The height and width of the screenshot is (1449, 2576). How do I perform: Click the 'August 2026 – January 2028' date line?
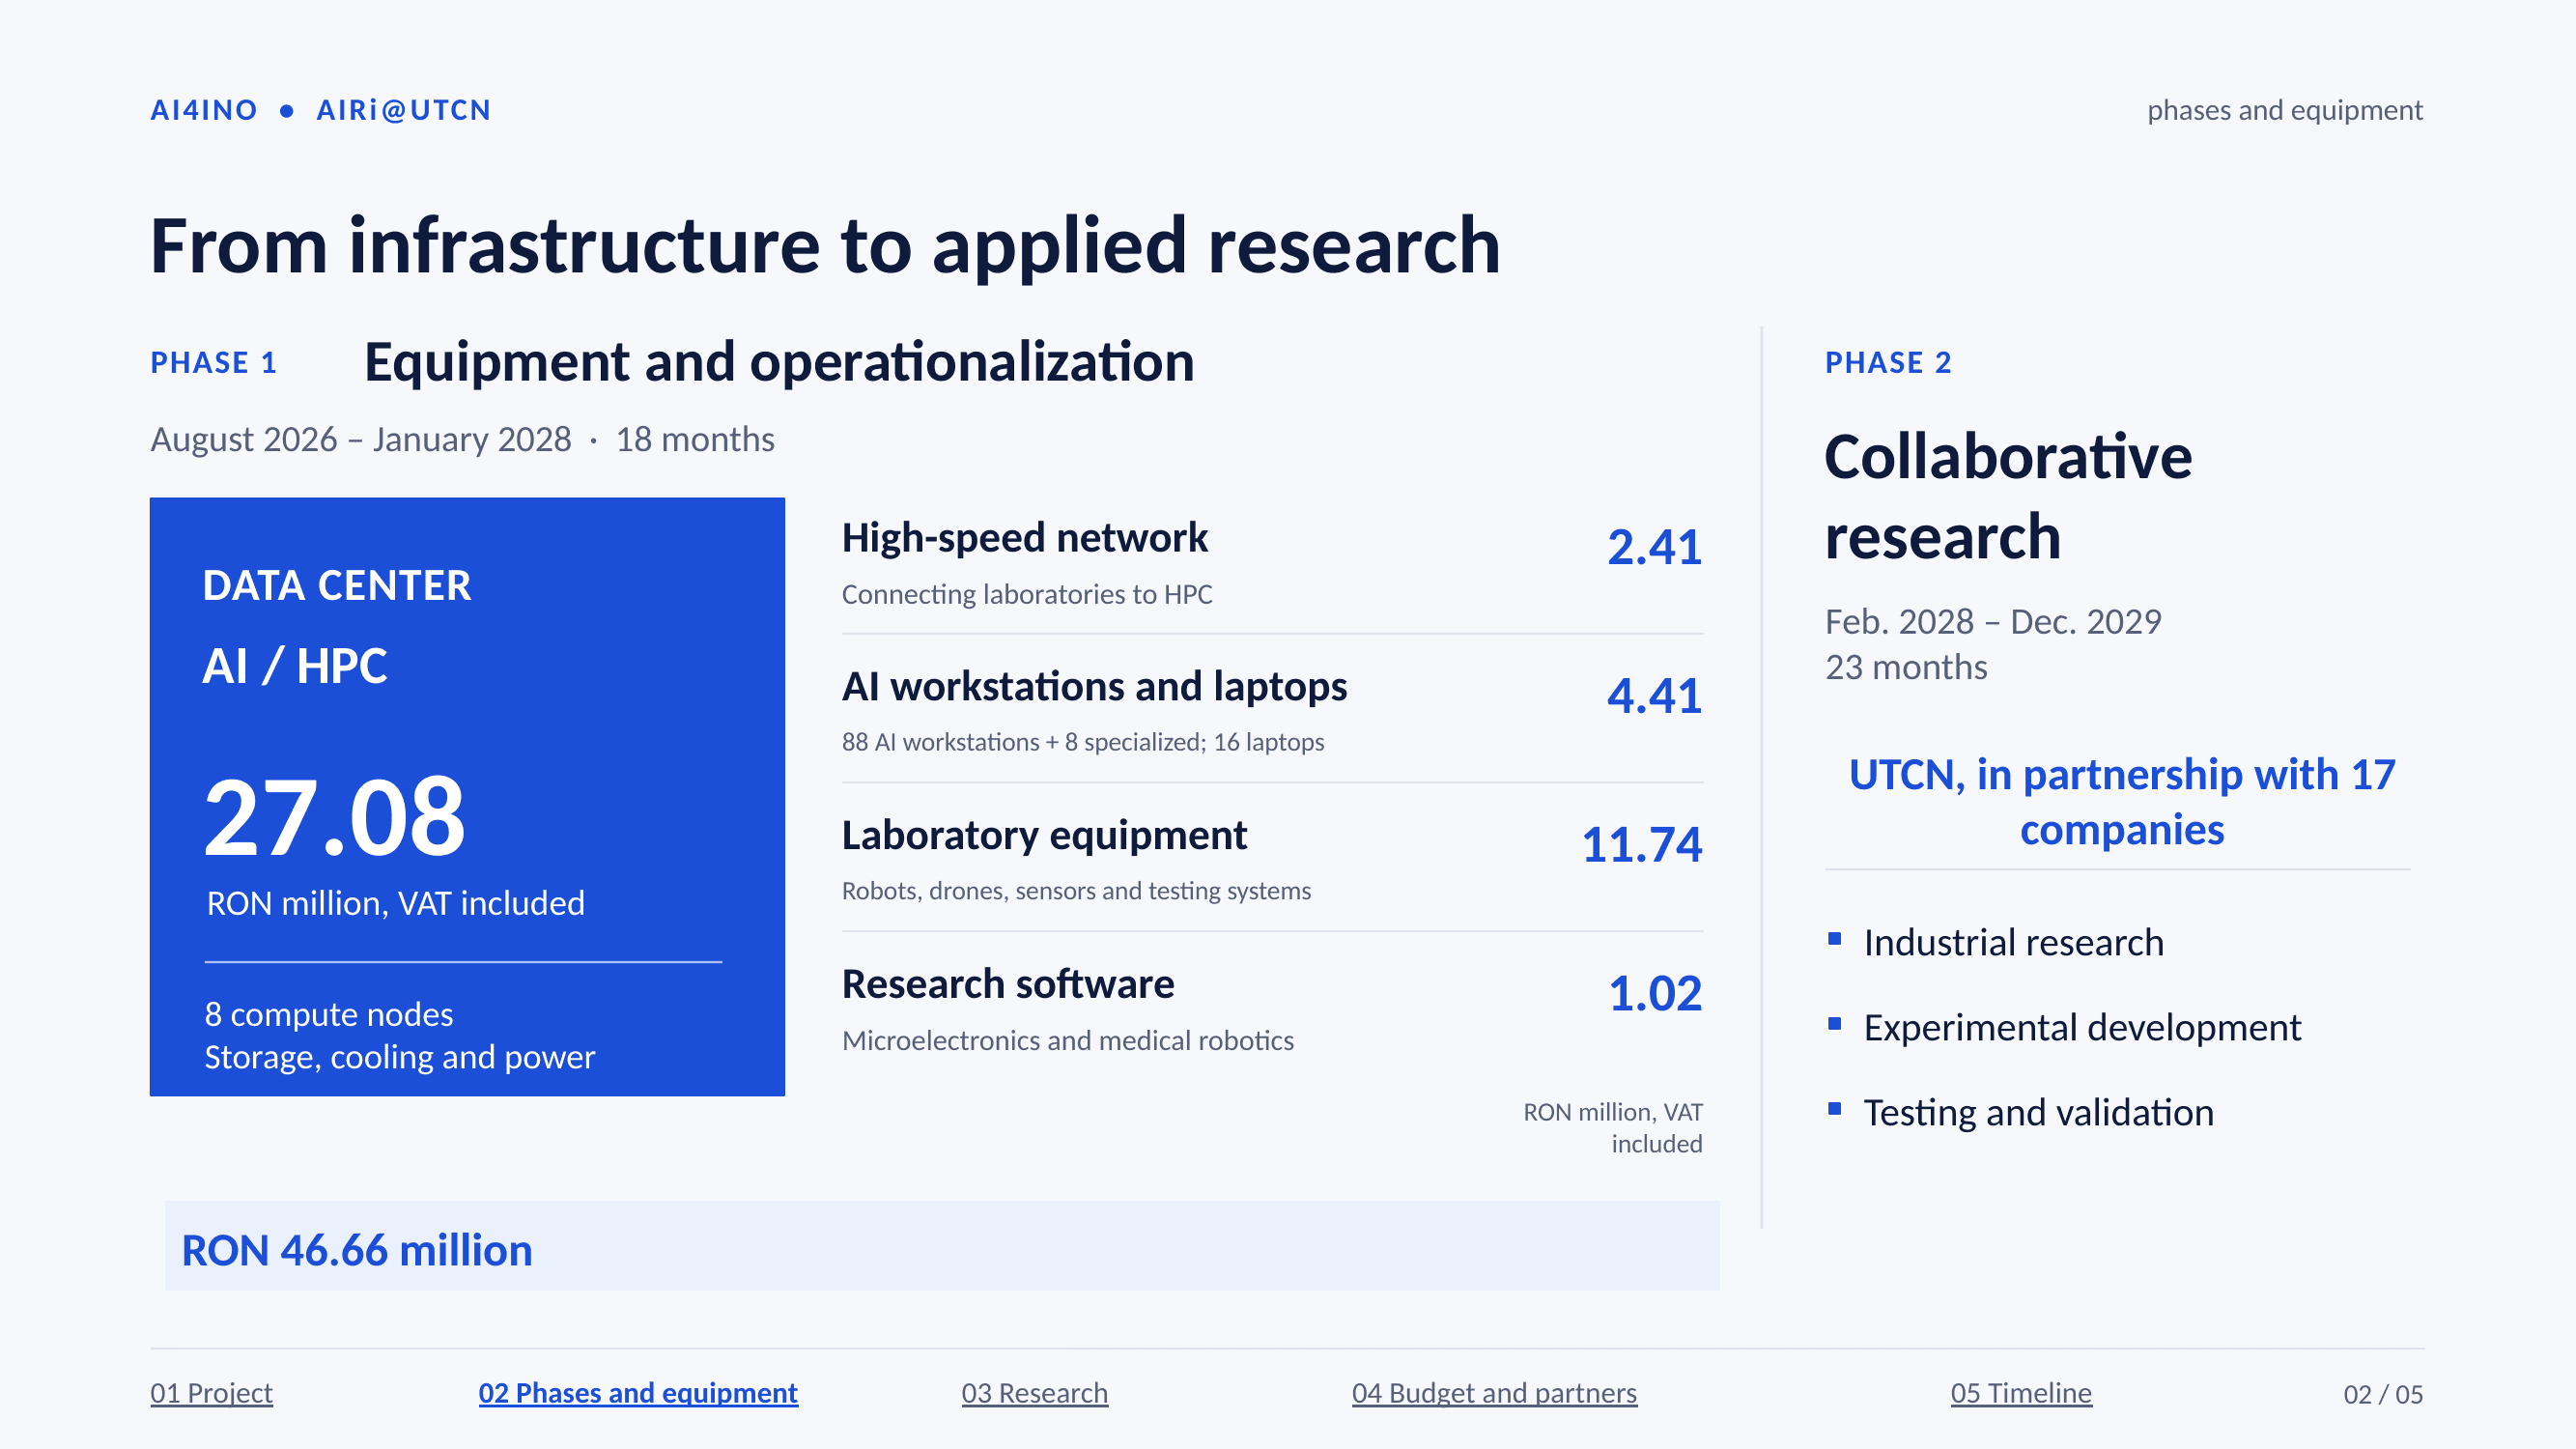click(361, 439)
